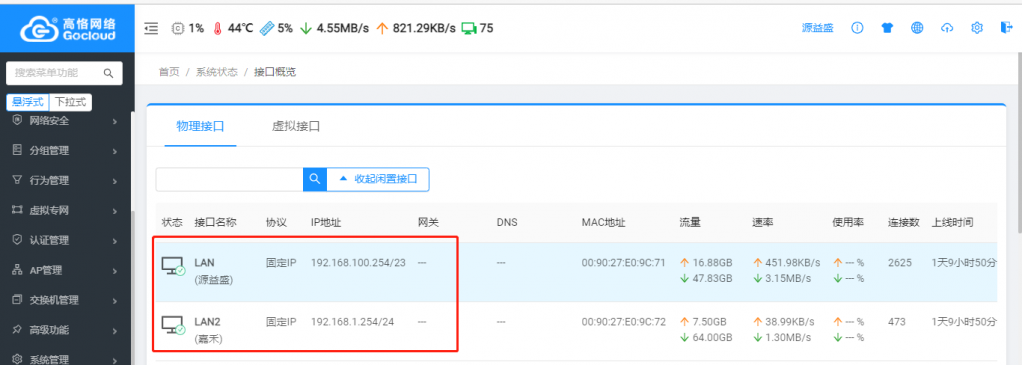
Task: Click 系统状态 in the breadcrumb
Action: pyautogui.click(x=216, y=72)
